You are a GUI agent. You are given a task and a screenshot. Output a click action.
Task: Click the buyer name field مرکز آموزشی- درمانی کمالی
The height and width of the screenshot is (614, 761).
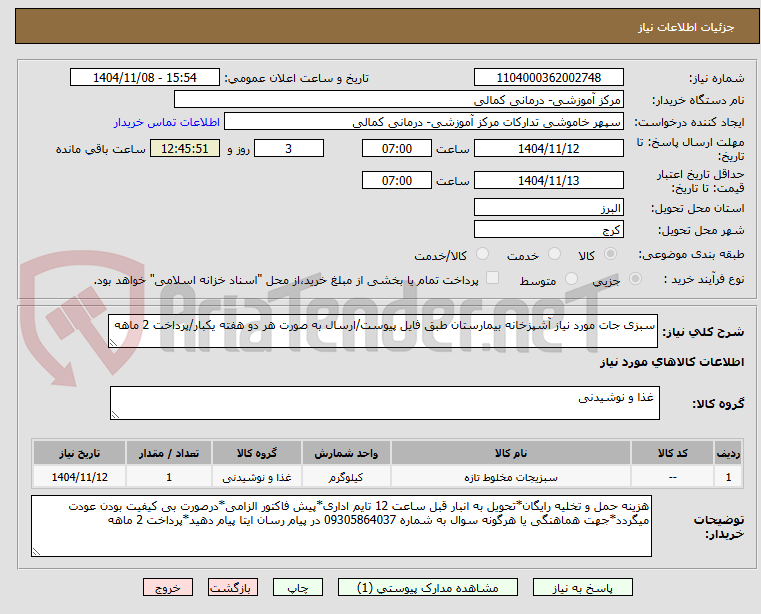(398, 100)
